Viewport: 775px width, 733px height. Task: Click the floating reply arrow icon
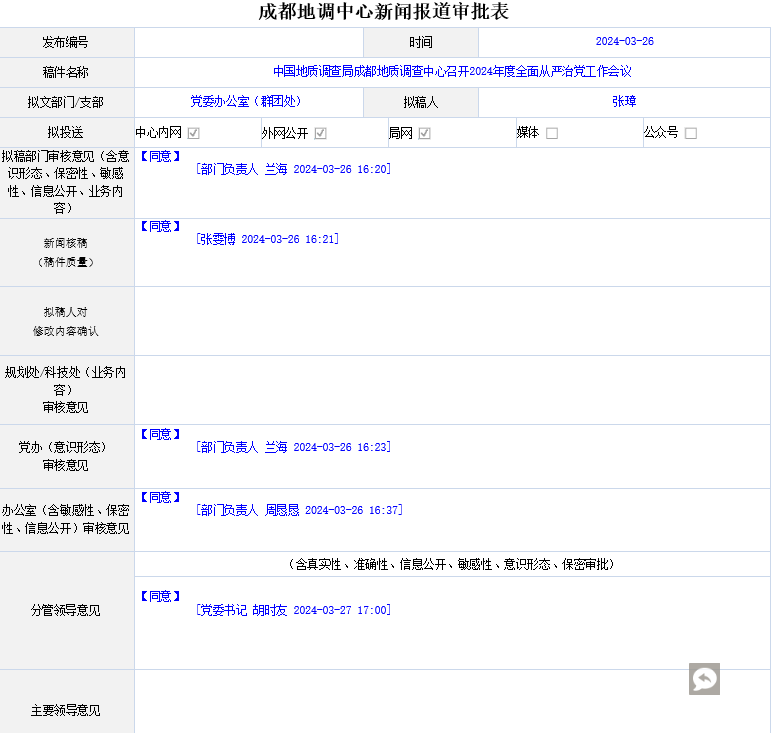point(704,679)
